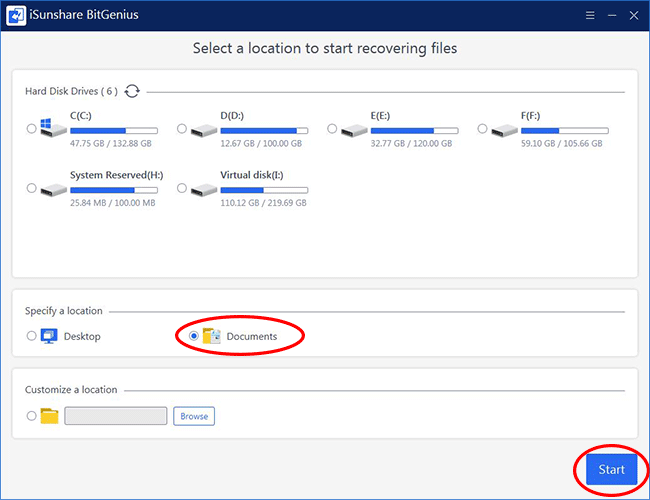Click the E(E:) drive icon
This screenshot has height=500, width=650.
354,129
